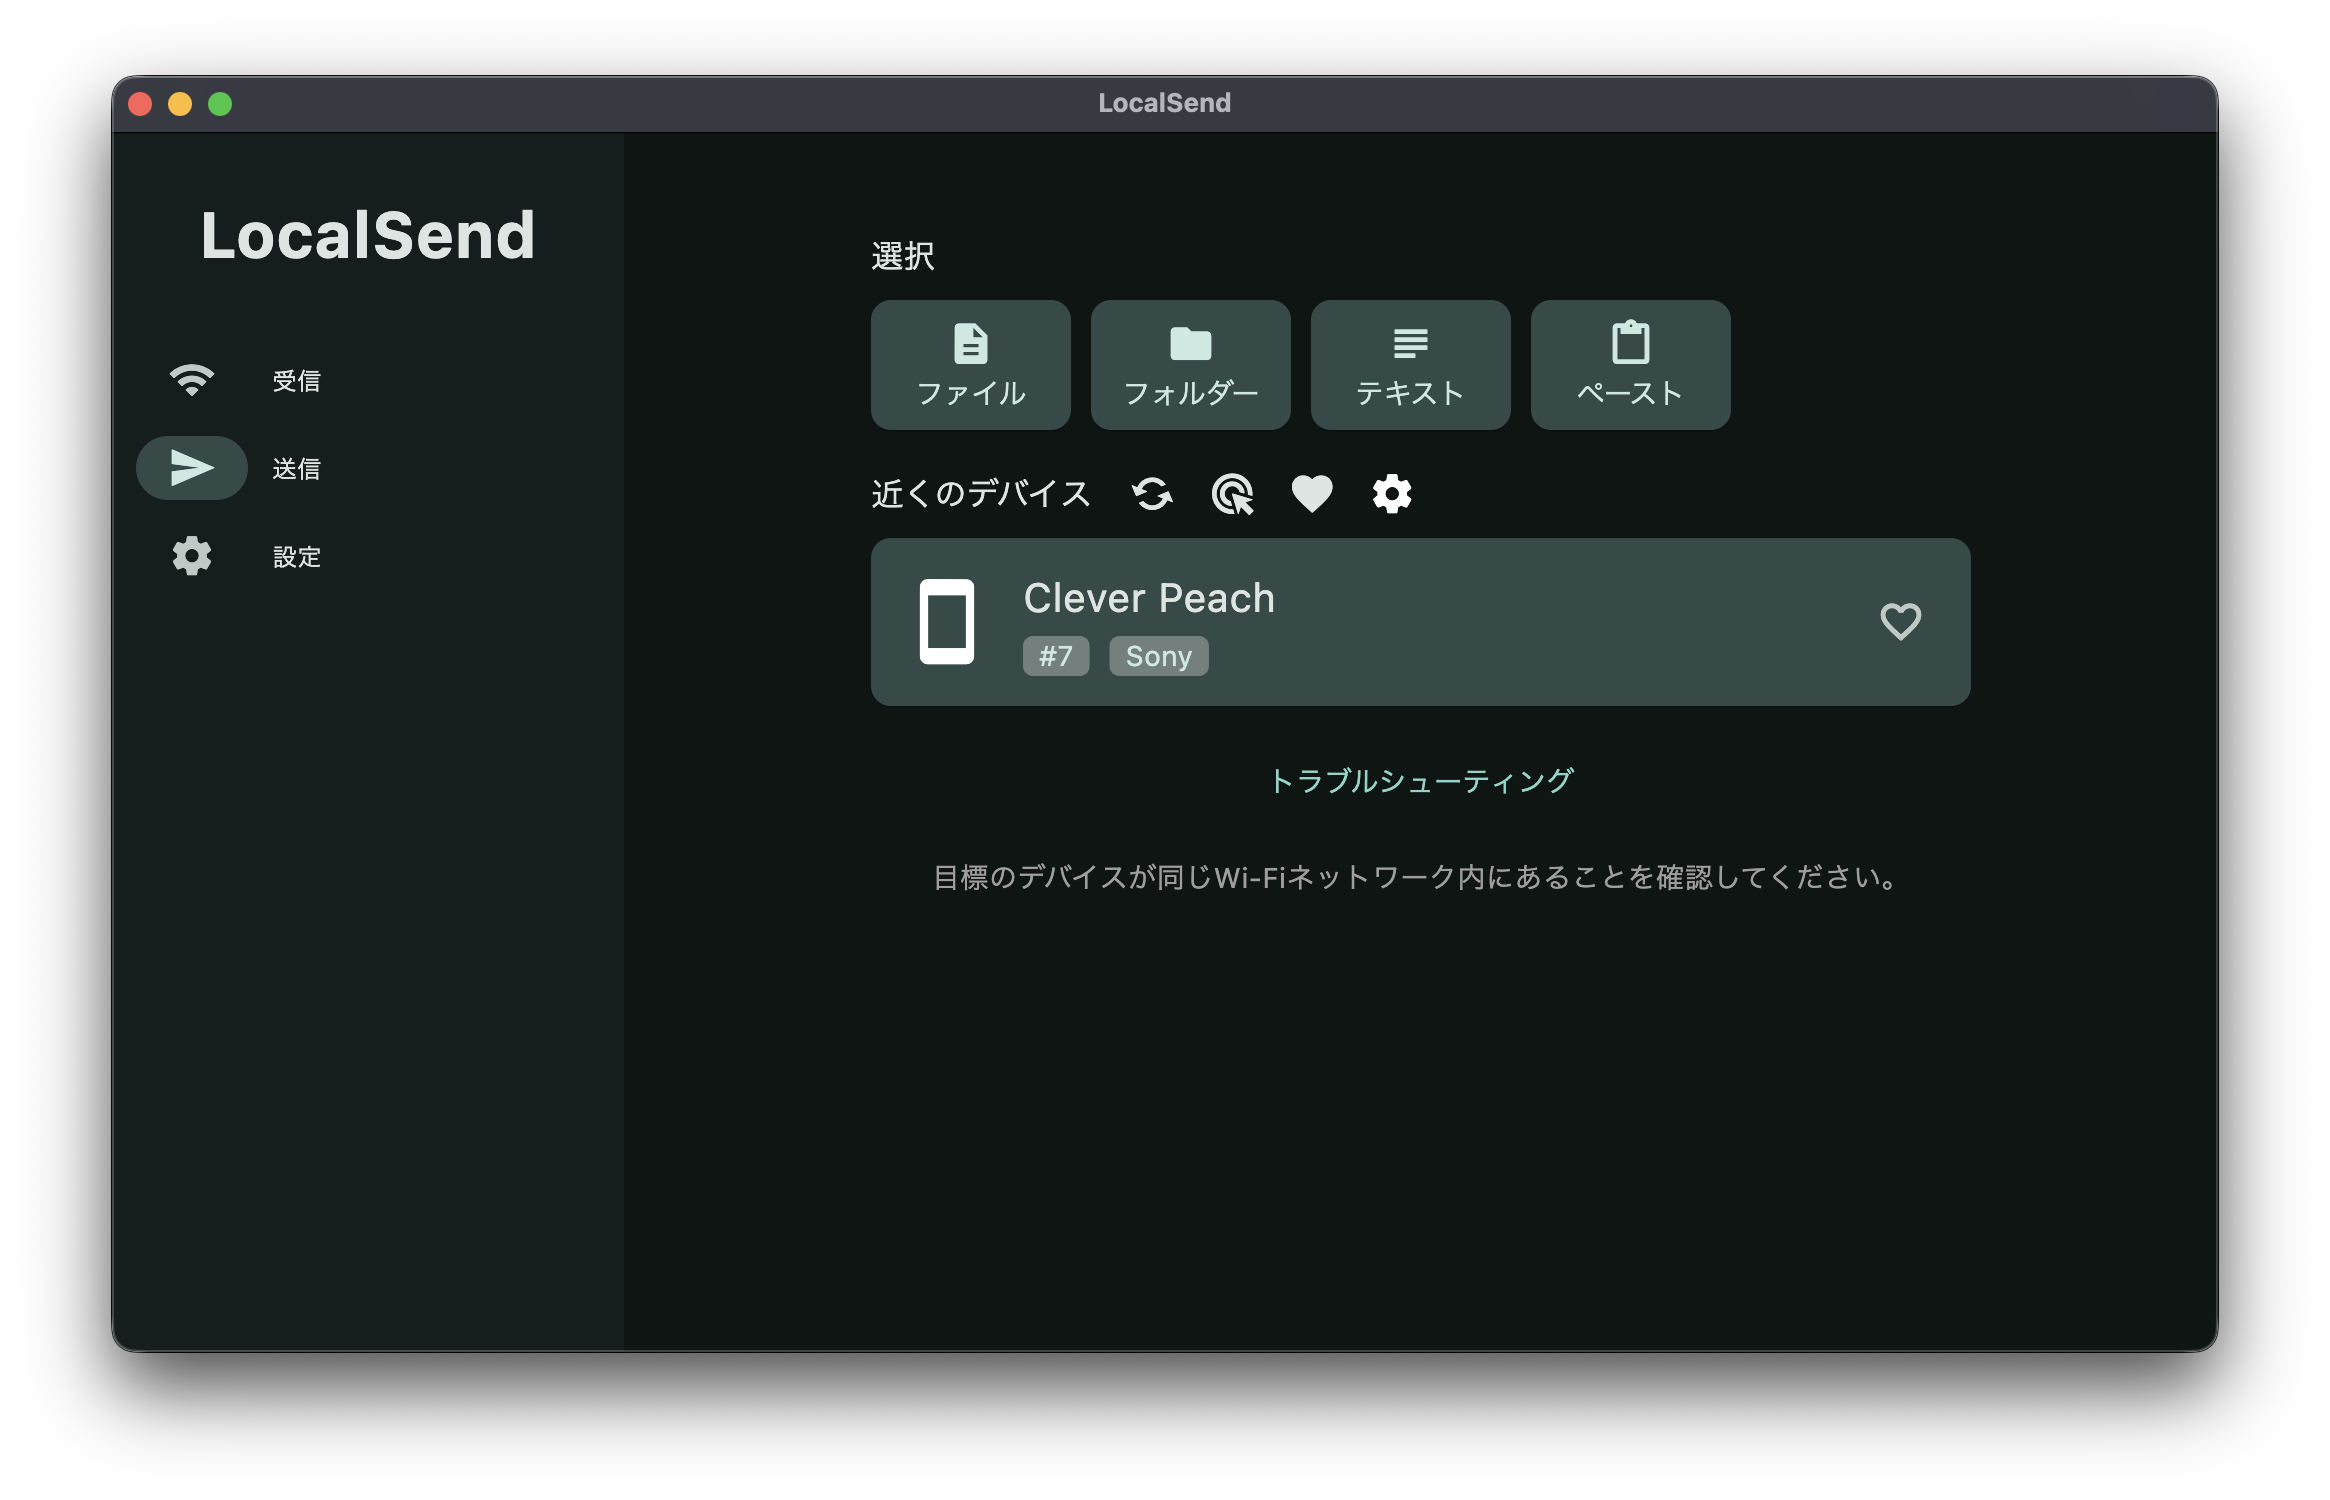This screenshot has height=1500, width=2330.
Task: Click the ペースト clipboard button
Action: click(x=1630, y=365)
